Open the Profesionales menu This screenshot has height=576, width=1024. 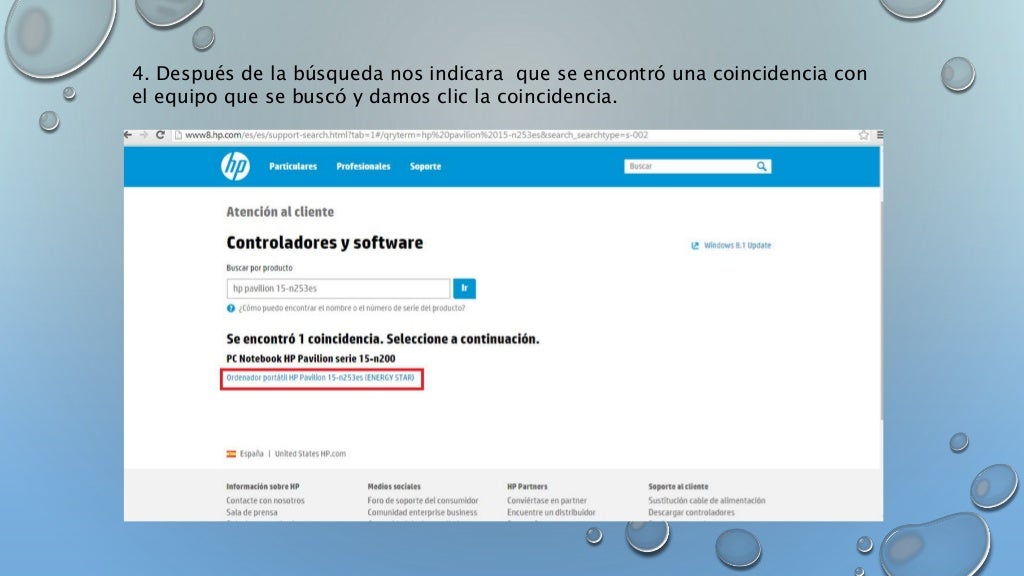(x=363, y=167)
